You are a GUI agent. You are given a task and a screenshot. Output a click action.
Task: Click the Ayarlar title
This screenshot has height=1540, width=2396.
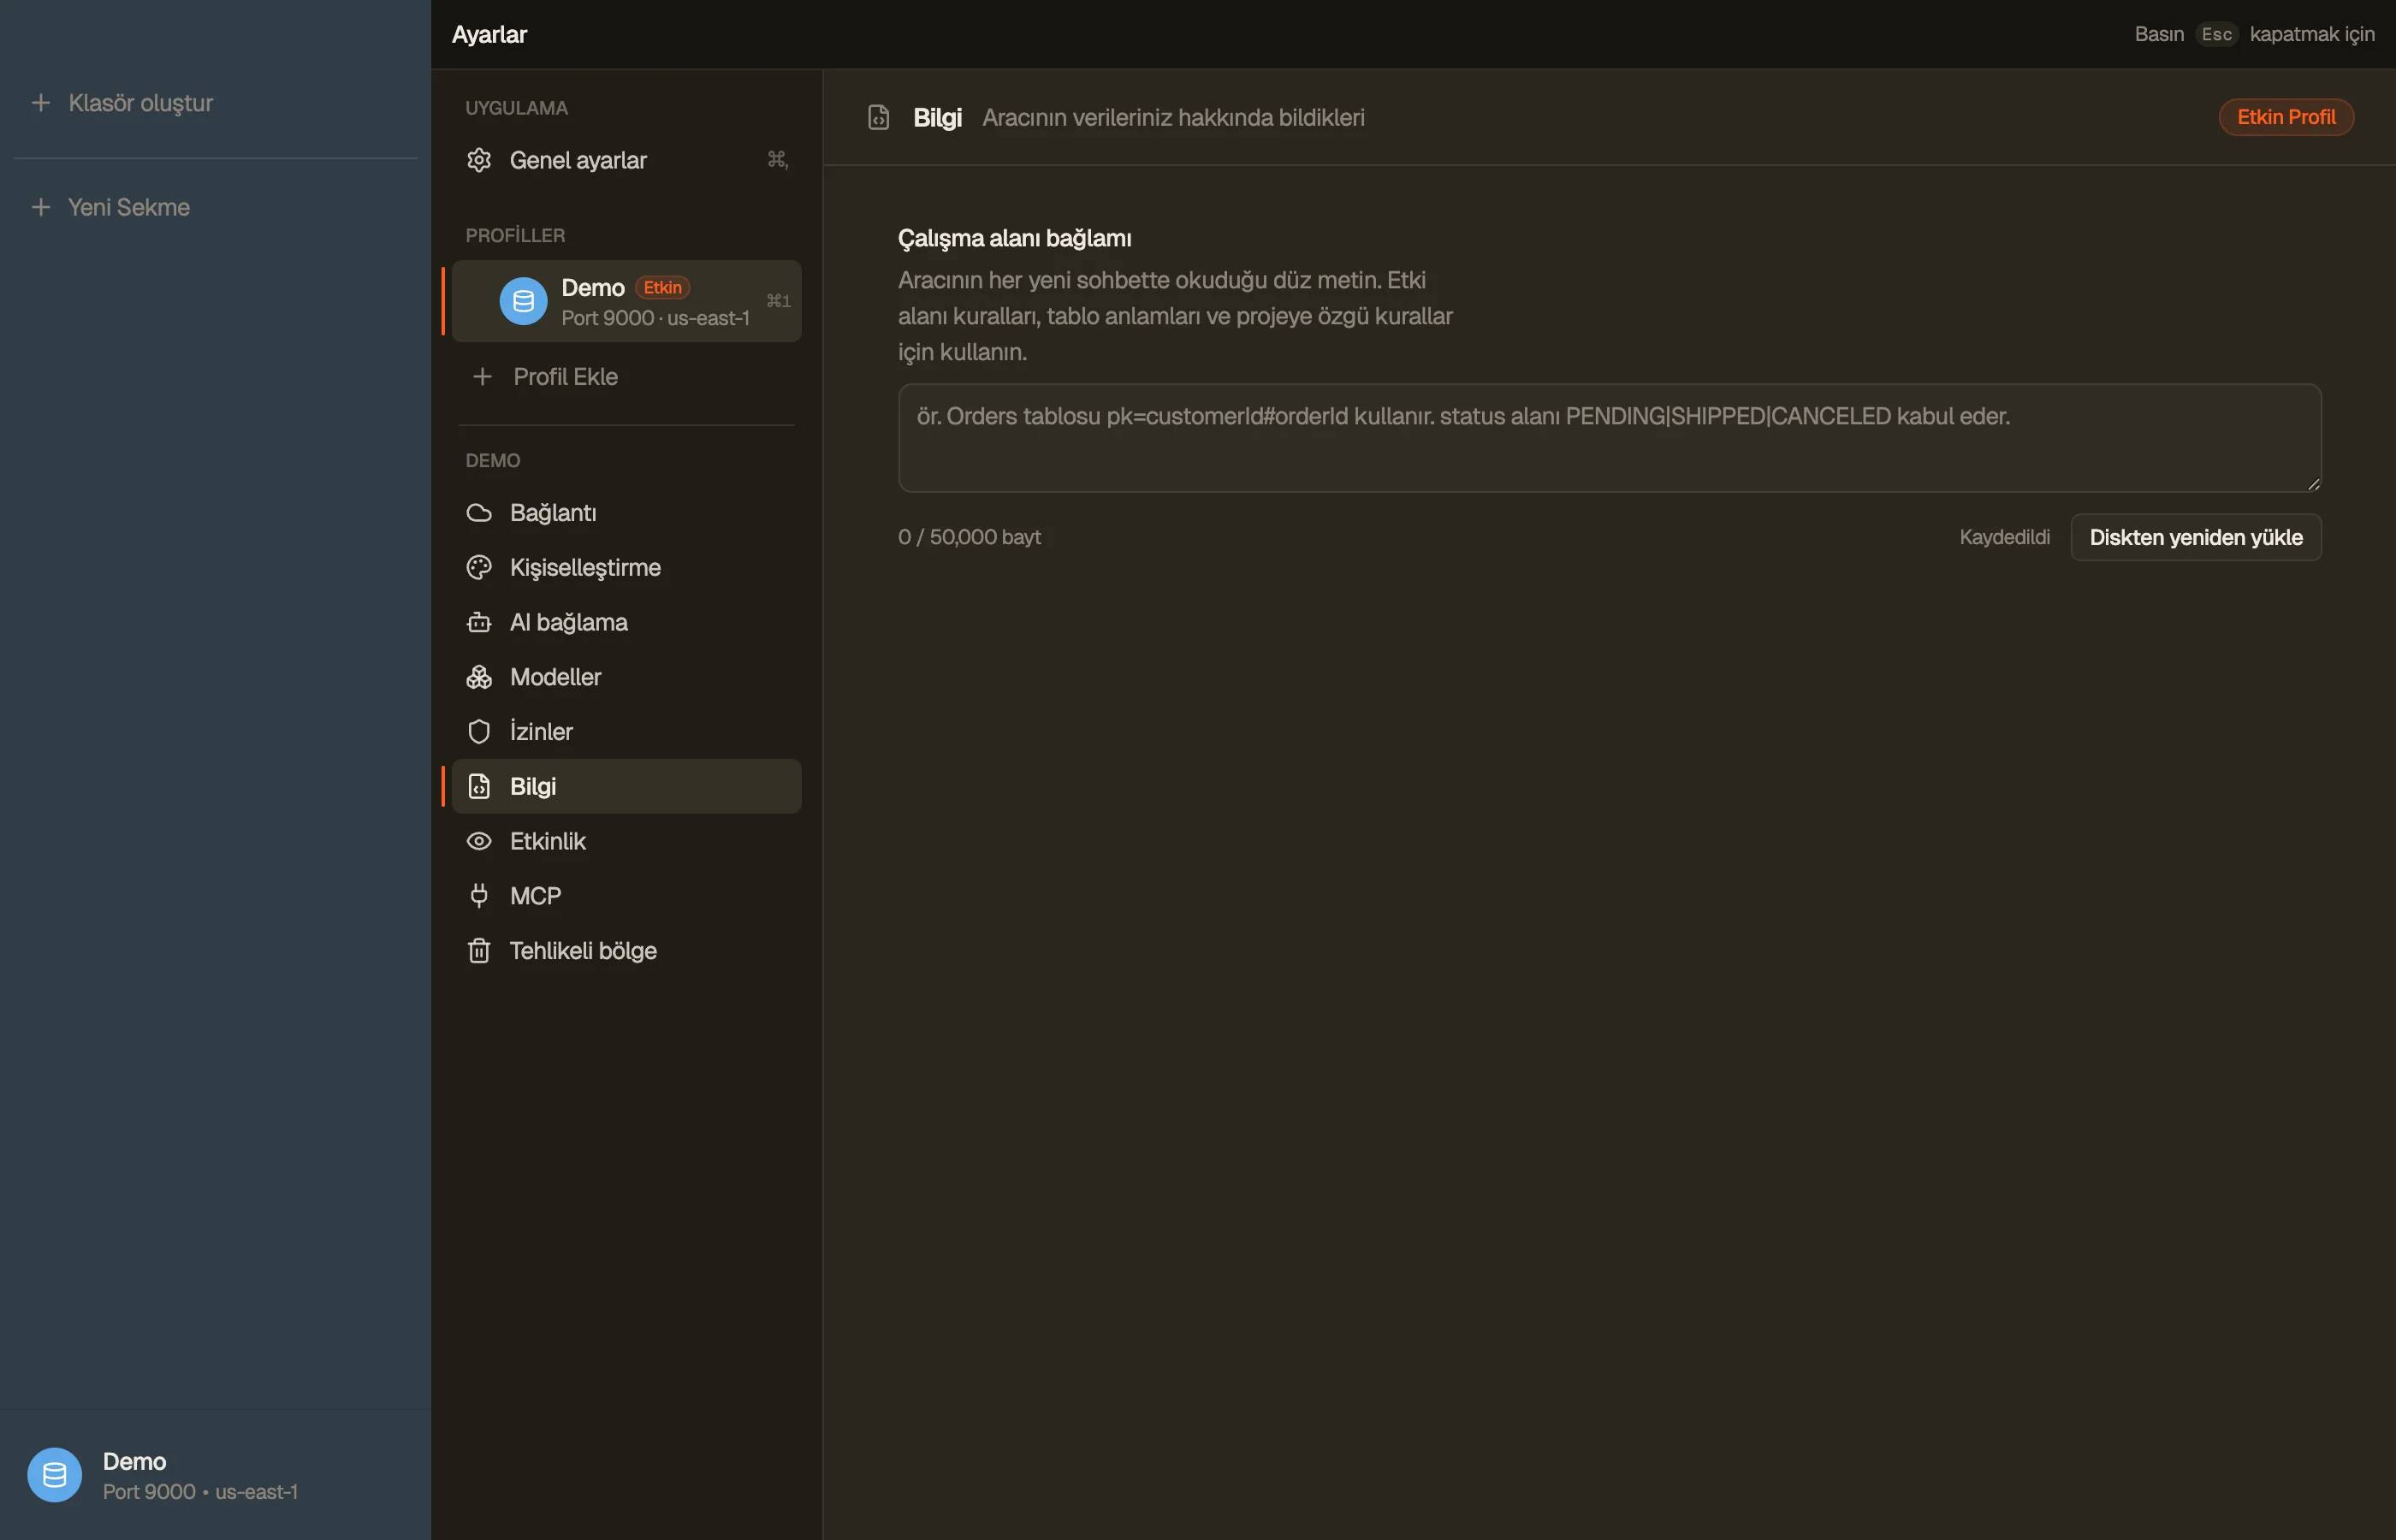pos(489,34)
